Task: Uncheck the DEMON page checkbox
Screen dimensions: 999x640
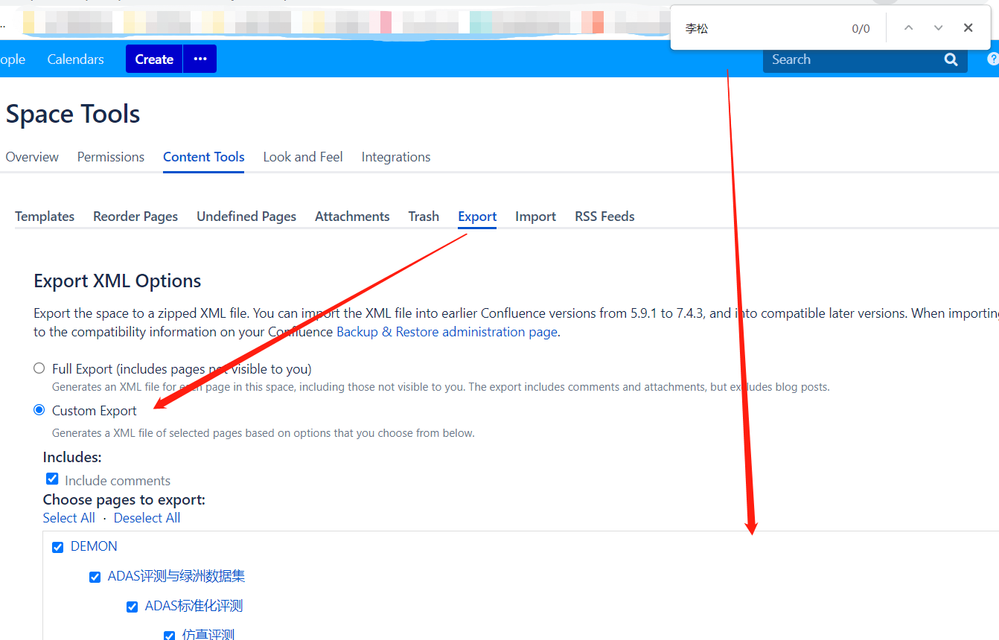Action: (x=58, y=547)
